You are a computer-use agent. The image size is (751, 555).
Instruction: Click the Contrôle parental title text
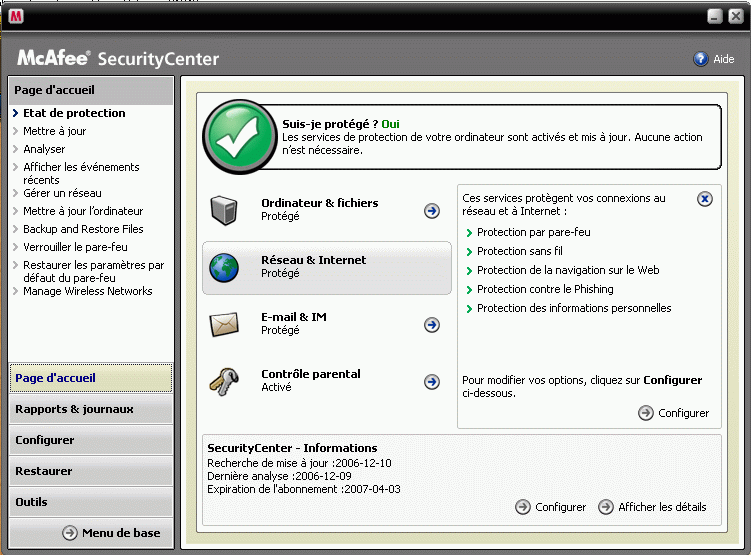coord(311,374)
